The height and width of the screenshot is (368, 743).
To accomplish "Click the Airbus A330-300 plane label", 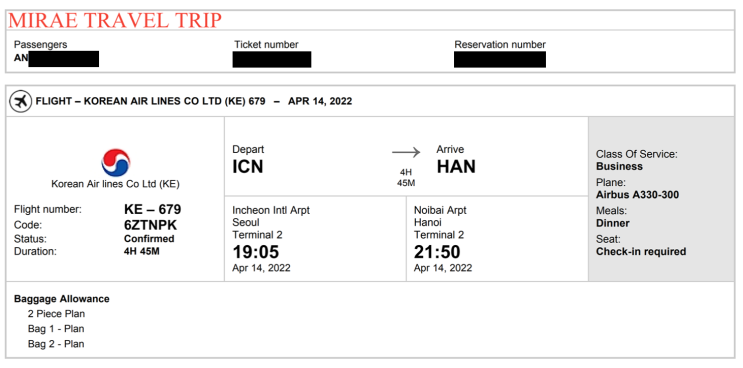I will (x=637, y=195).
